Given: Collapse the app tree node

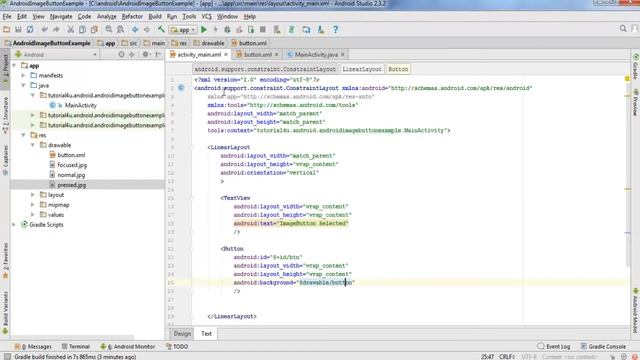Looking at the screenshot, I should point(14,65).
